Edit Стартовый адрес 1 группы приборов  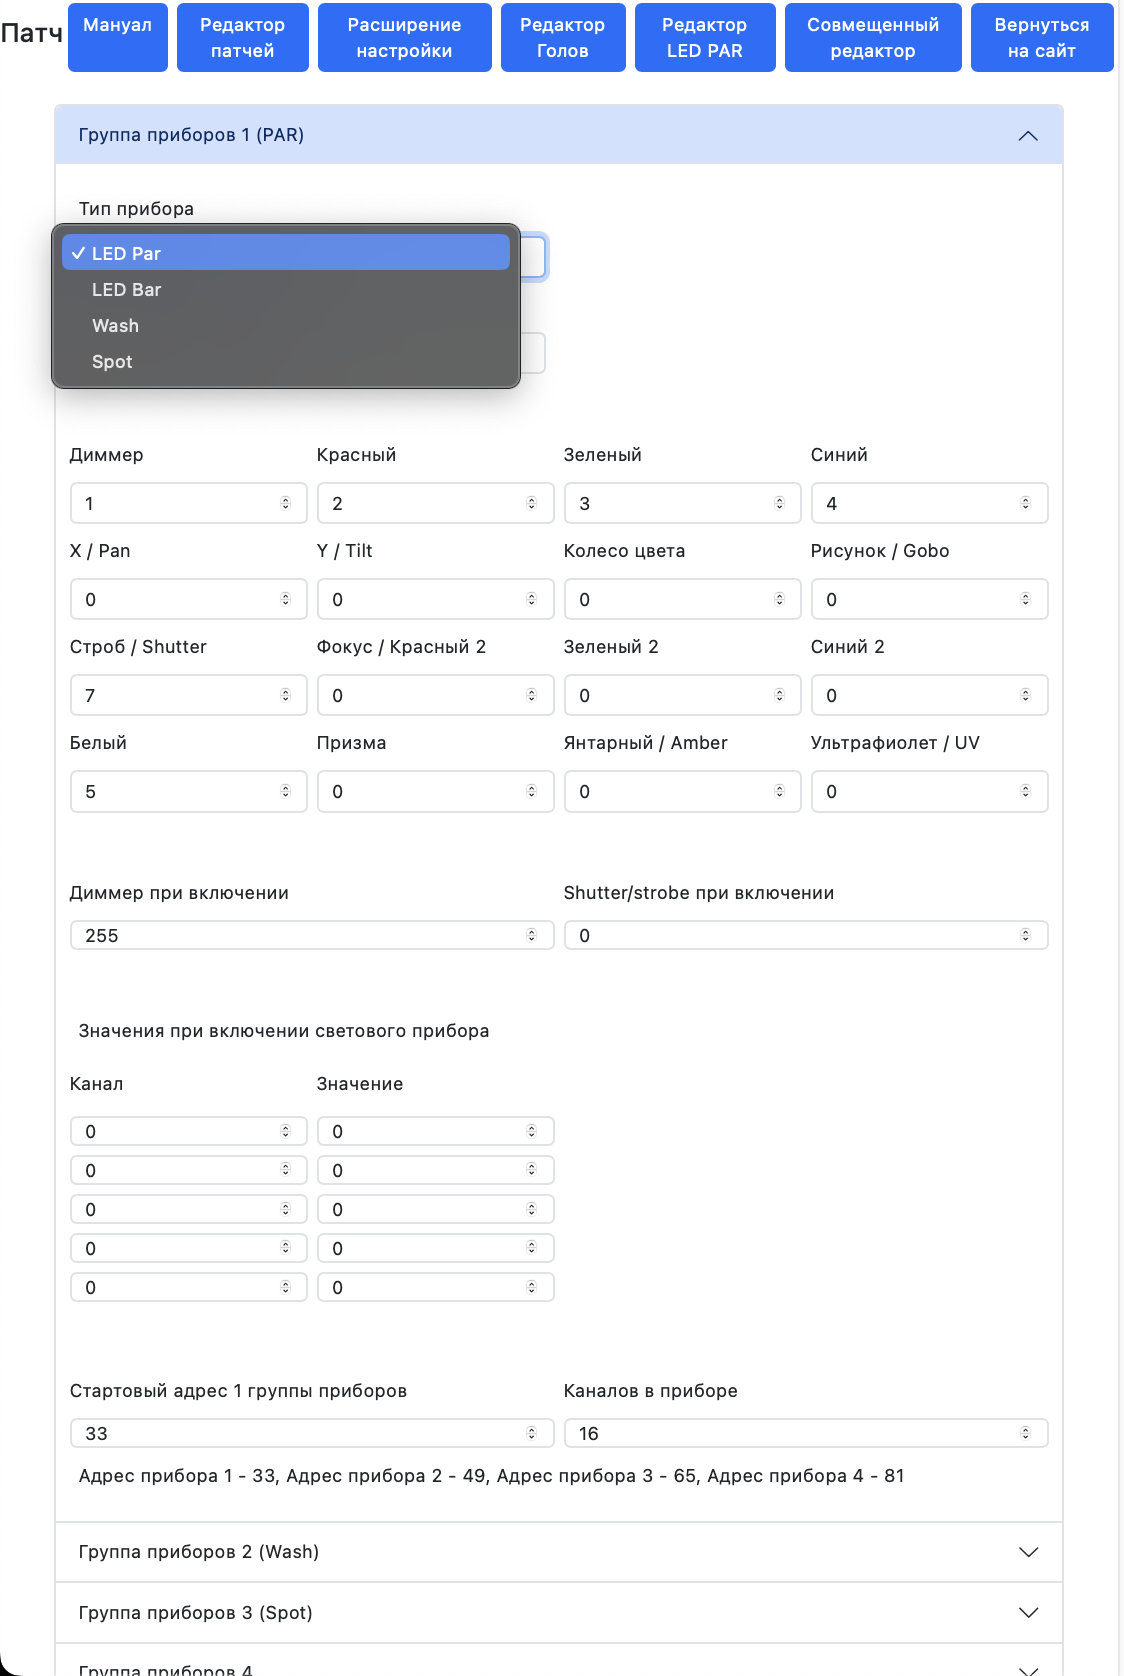point(312,1433)
